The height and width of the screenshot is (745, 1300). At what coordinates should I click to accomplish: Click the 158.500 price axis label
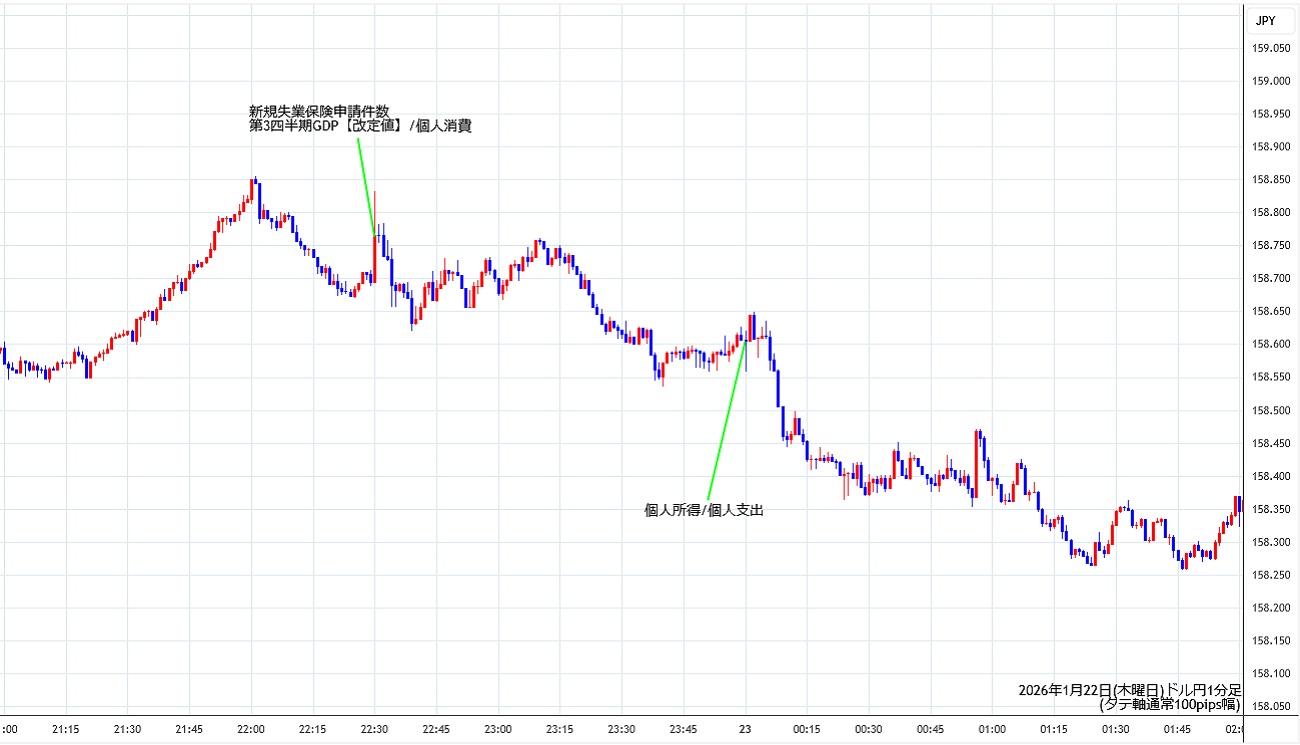1271,410
